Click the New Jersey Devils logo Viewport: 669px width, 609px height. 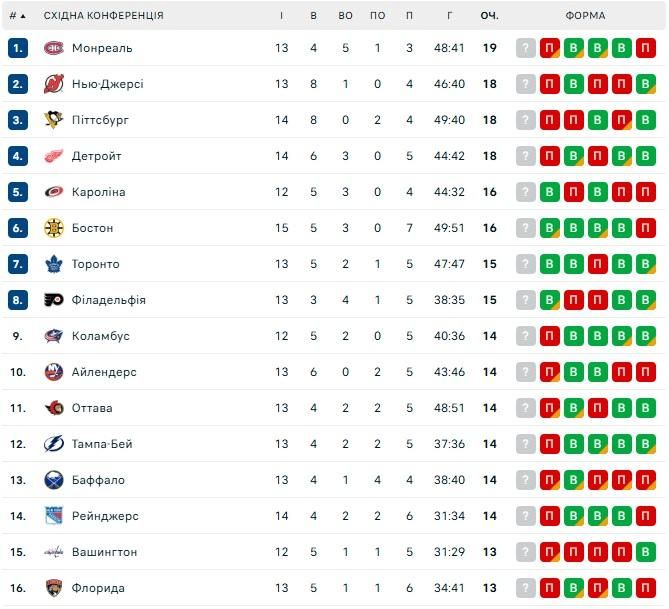54,84
